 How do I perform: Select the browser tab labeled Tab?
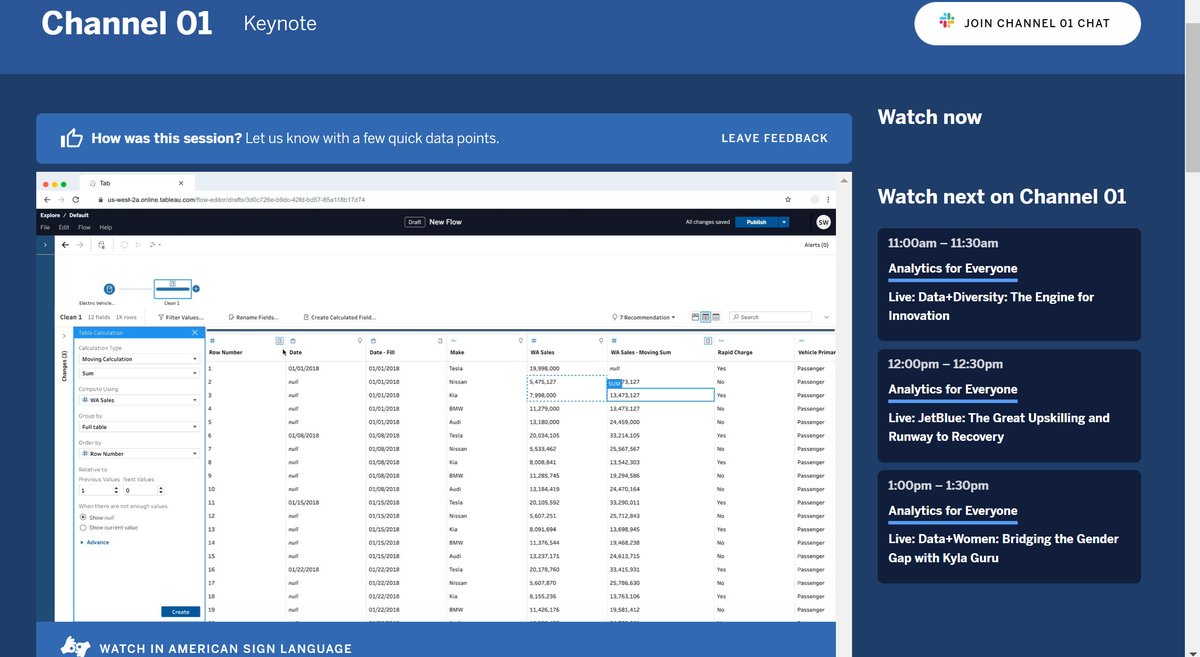coord(137,184)
